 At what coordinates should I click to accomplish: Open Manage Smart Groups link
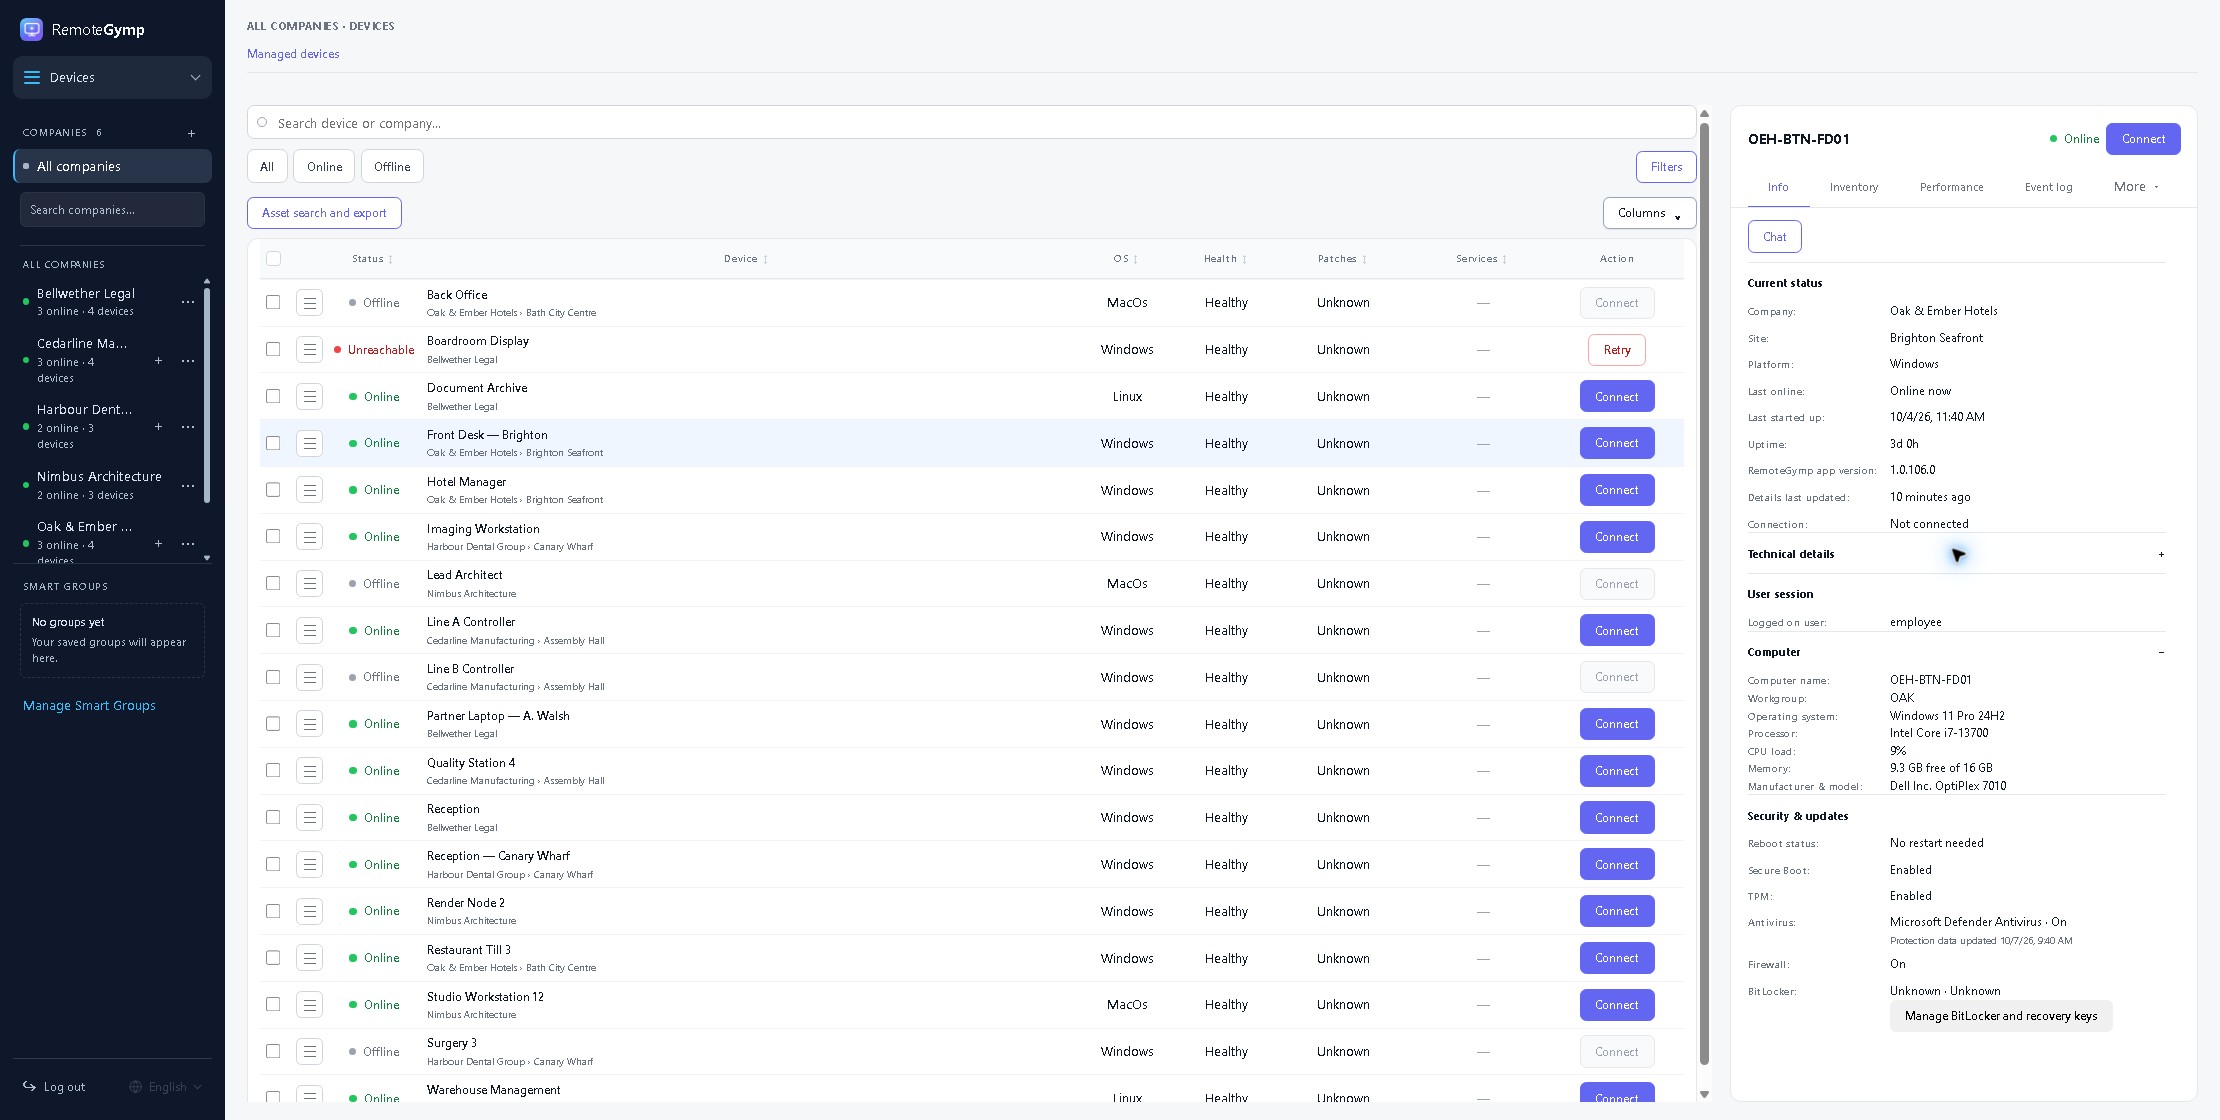tap(89, 706)
